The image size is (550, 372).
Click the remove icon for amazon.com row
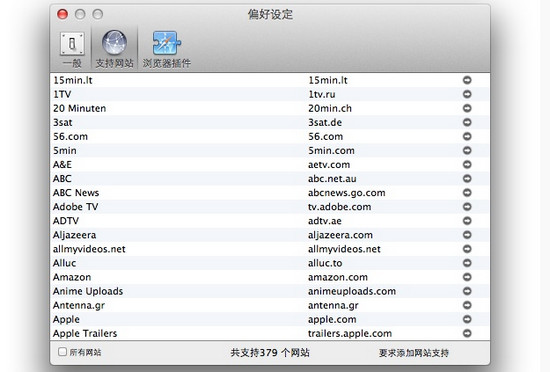tap(467, 277)
